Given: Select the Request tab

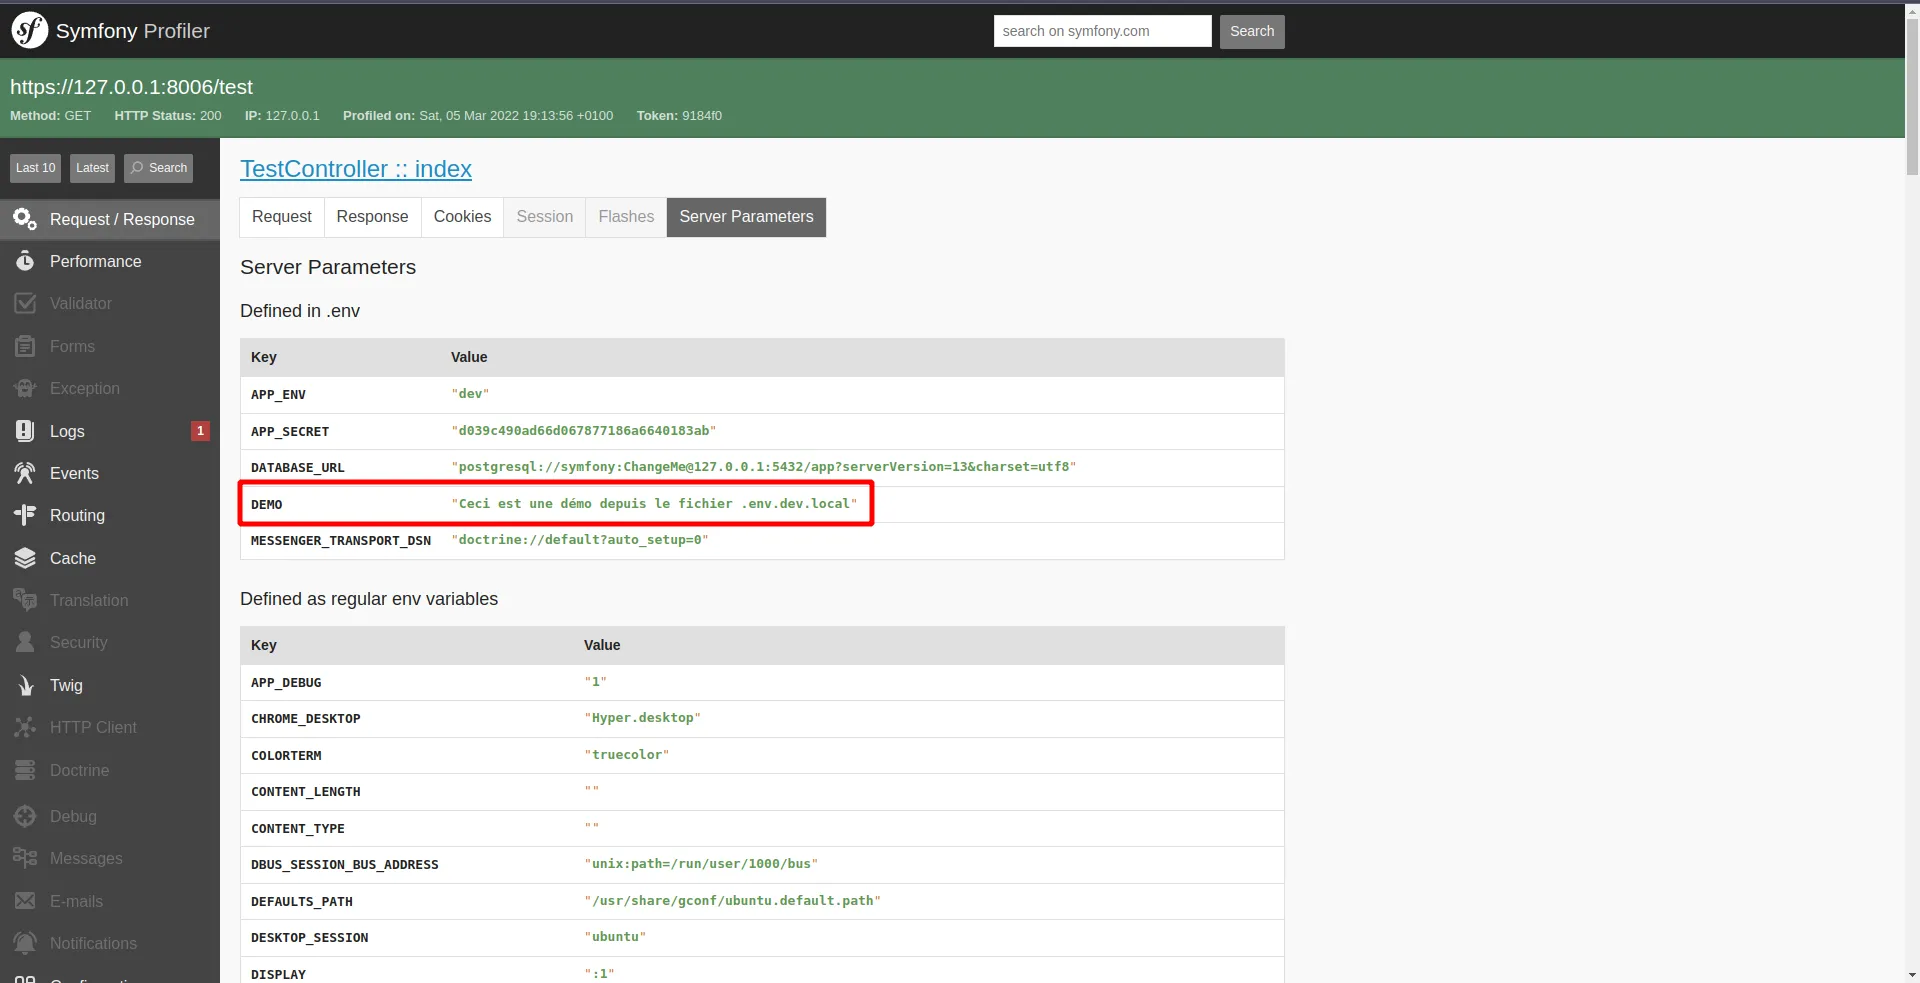Looking at the screenshot, I should (x=281, y=217).
